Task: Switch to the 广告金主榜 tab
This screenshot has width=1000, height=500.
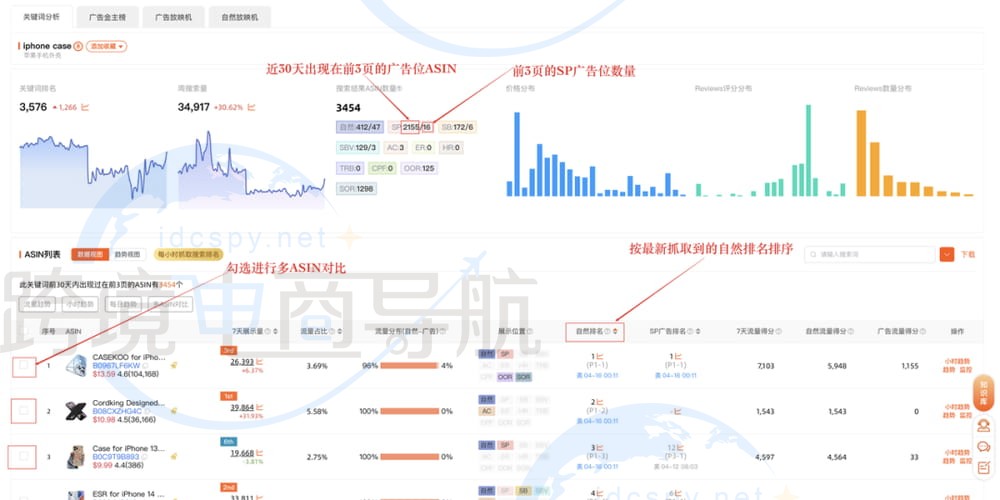Action: (107, 18)
